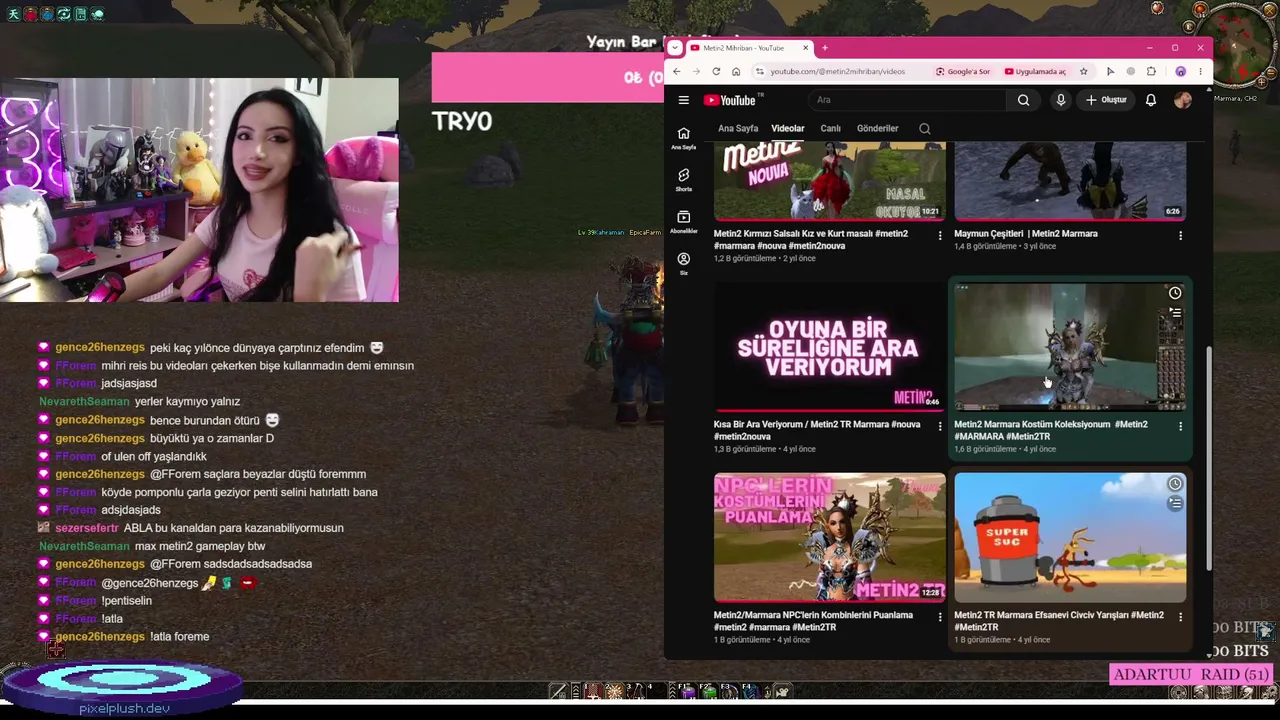This screenshot has height=720, width=1280.
Task: Open the YouTube account avatar menu
Action: click(x=1183, y=100)
